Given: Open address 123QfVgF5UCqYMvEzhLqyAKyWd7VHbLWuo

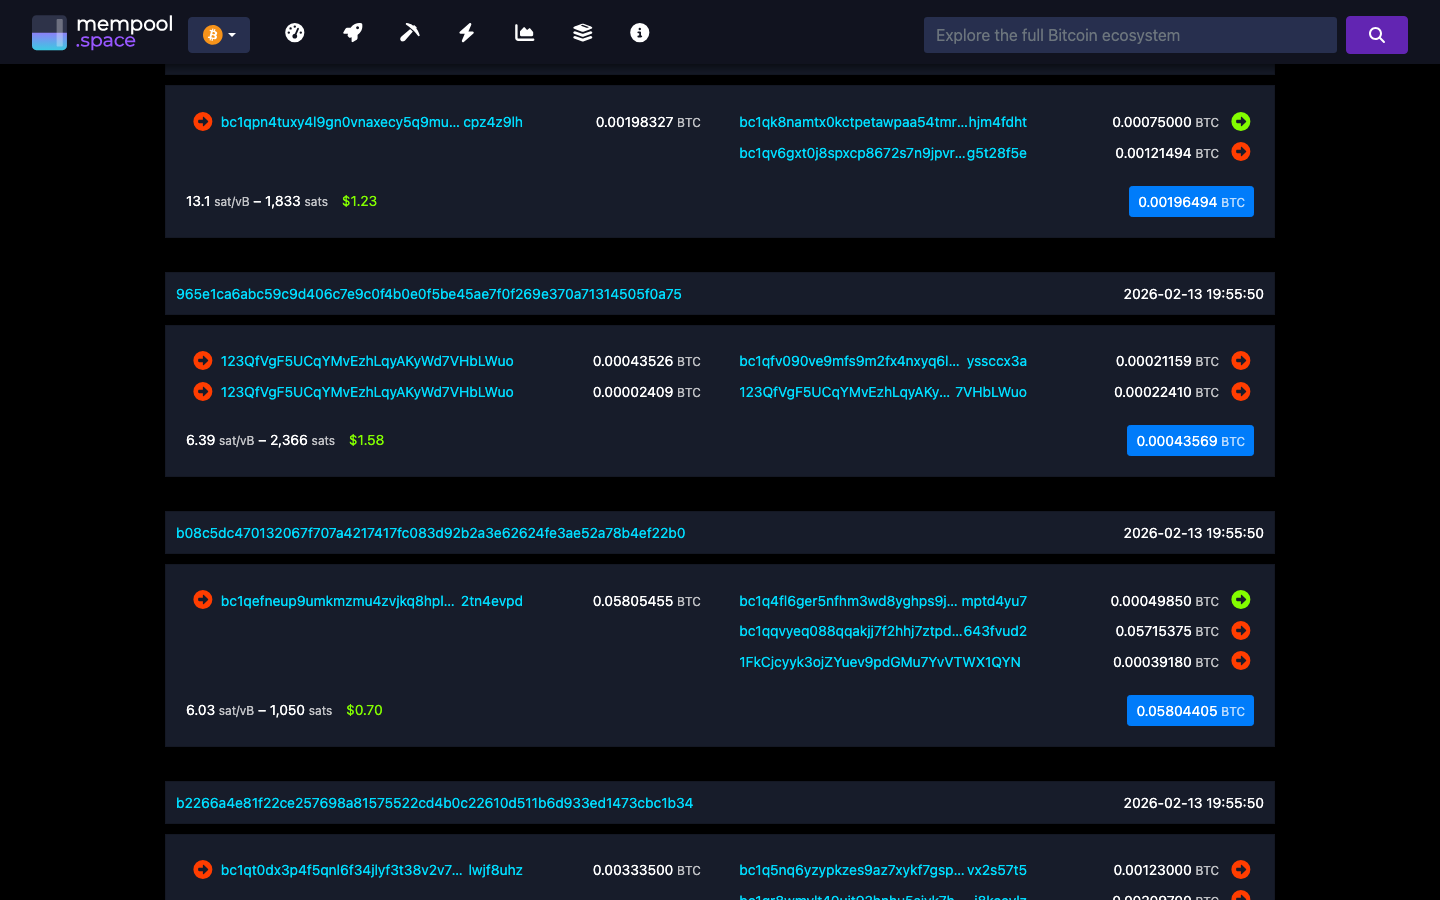Looking at the screenshot, I should click(366, 361).
